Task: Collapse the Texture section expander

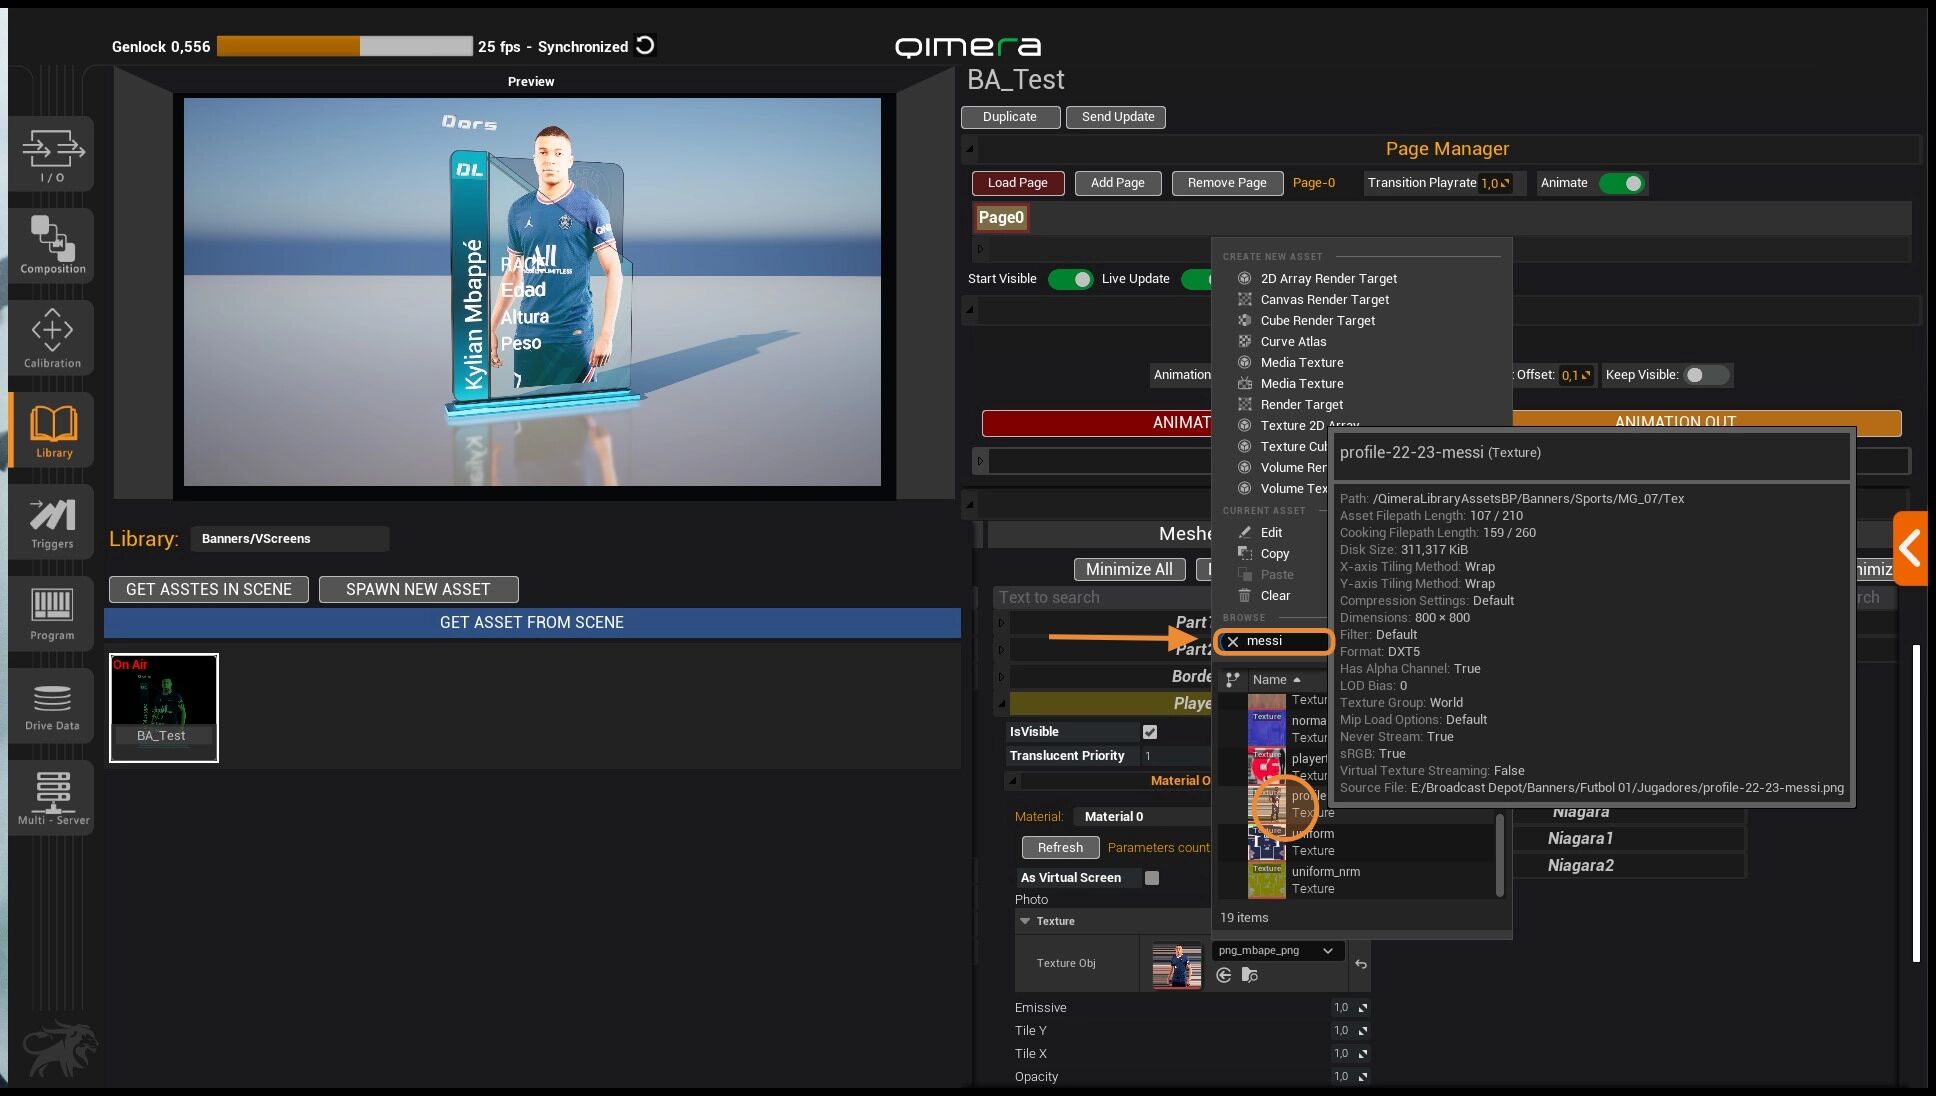Action: point(1025,921)
